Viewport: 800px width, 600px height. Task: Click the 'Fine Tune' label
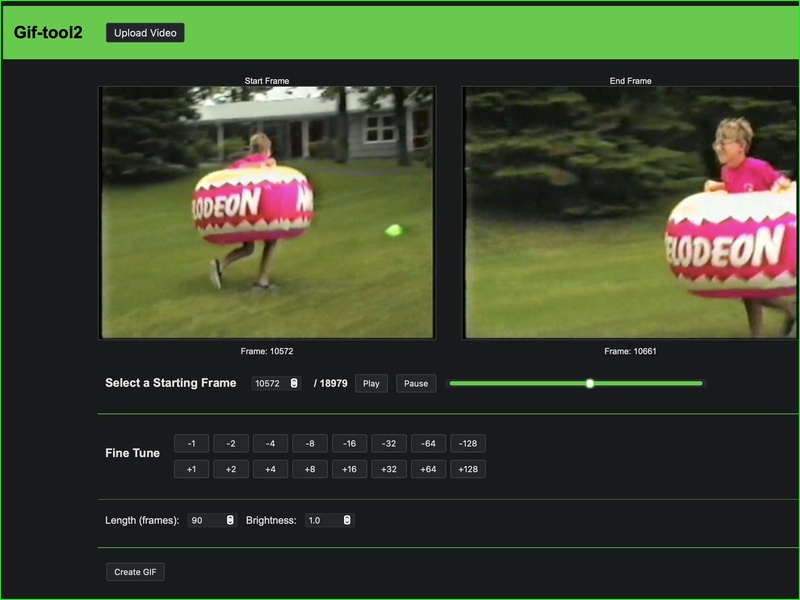[132, 453]
